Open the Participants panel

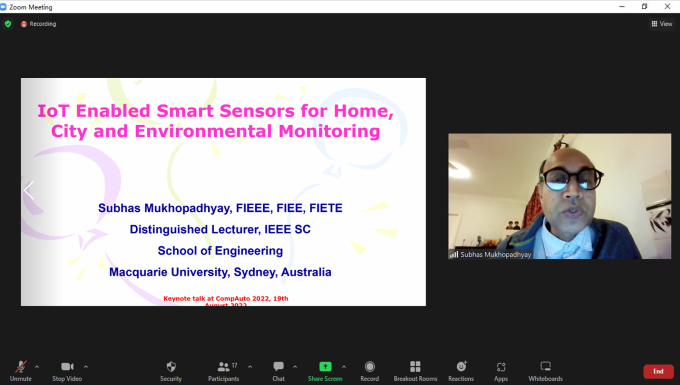223,371
